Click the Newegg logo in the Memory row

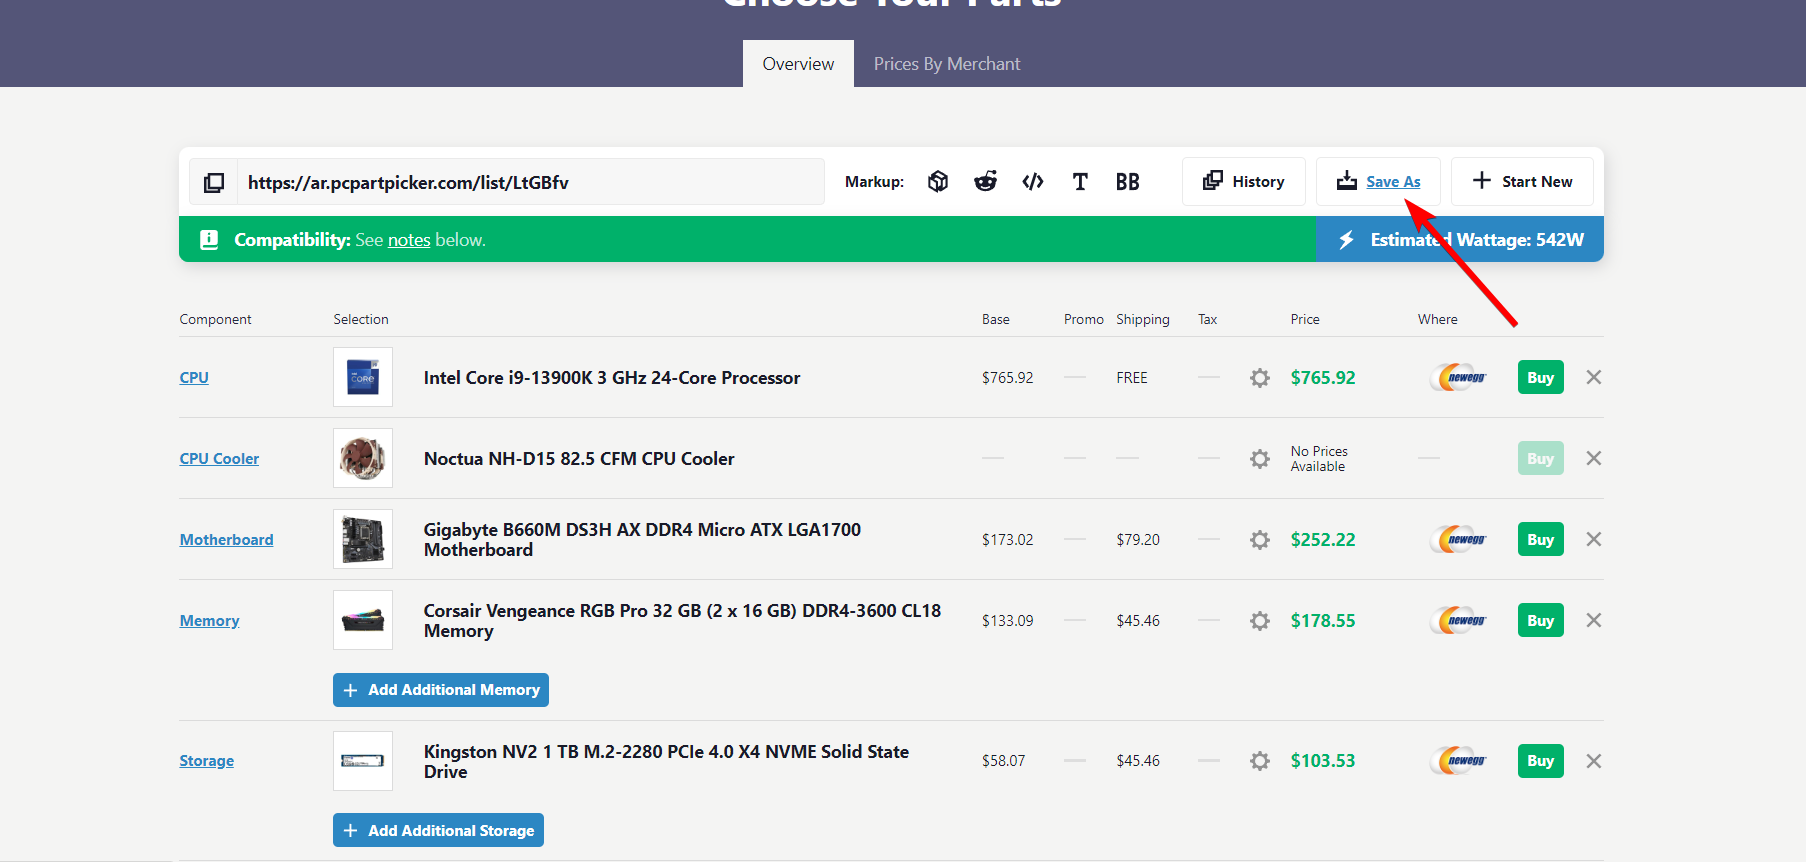click(x=1459, y=620)
